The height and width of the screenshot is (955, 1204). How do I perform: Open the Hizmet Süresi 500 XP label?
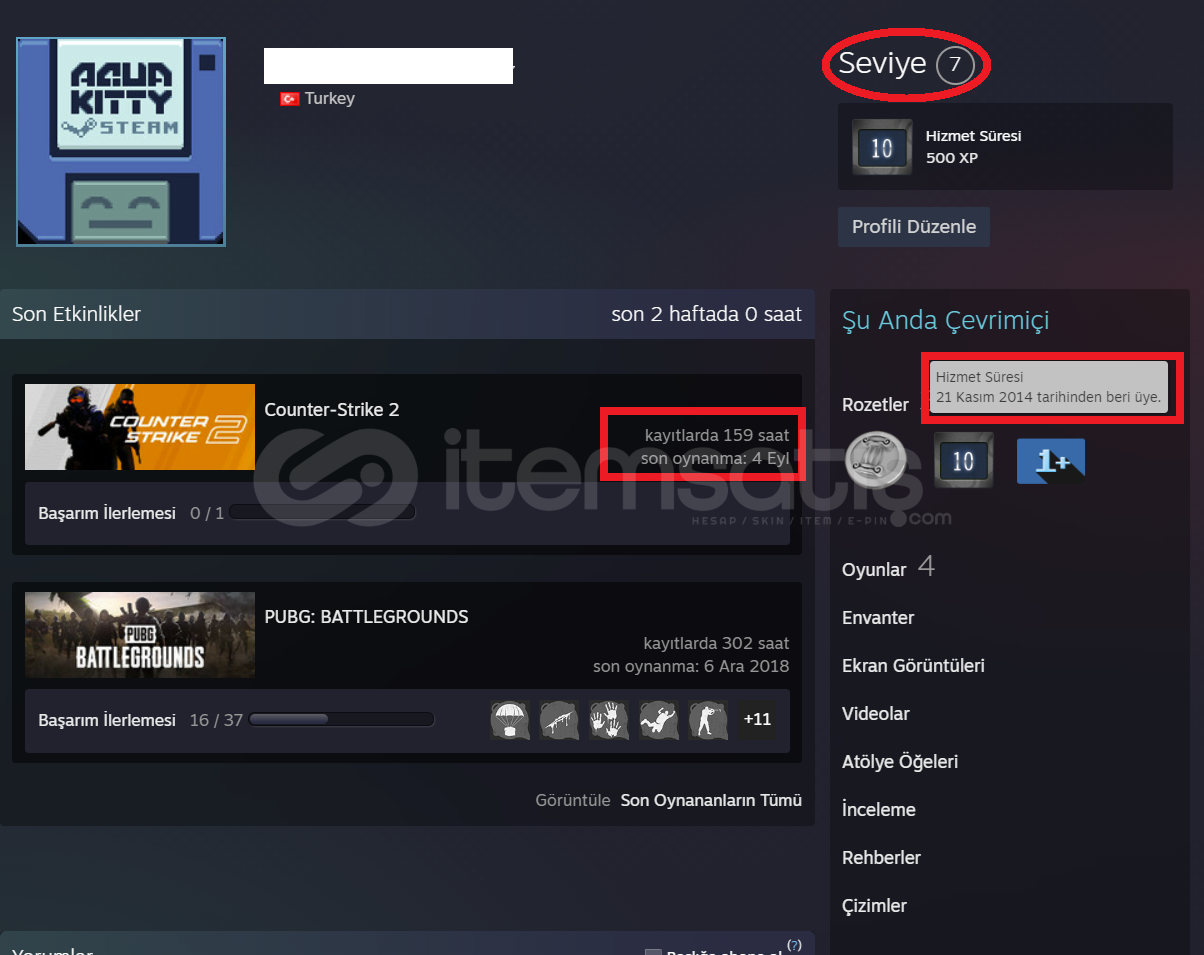973,146
